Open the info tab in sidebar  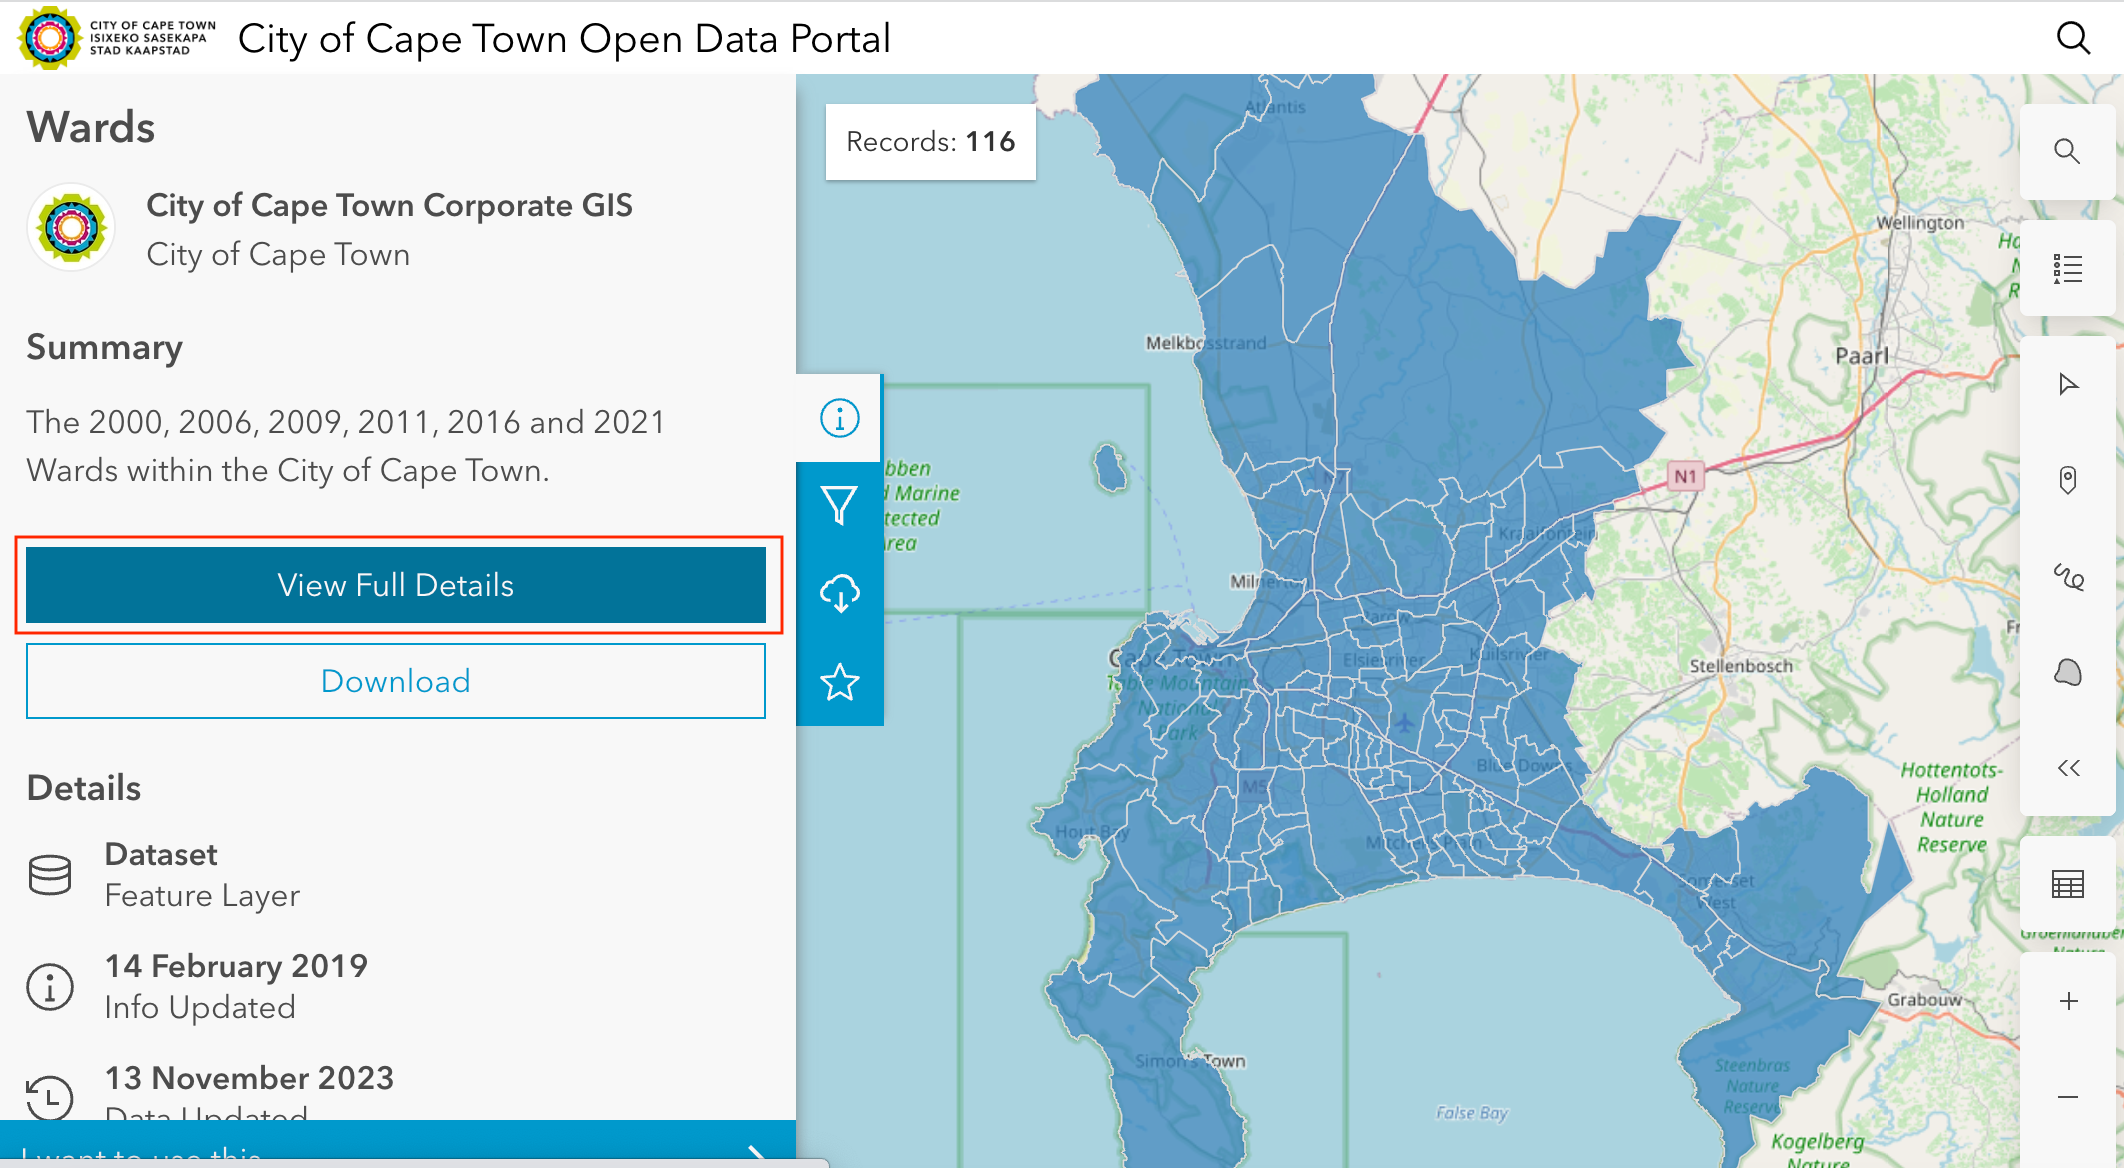[839, 418]
